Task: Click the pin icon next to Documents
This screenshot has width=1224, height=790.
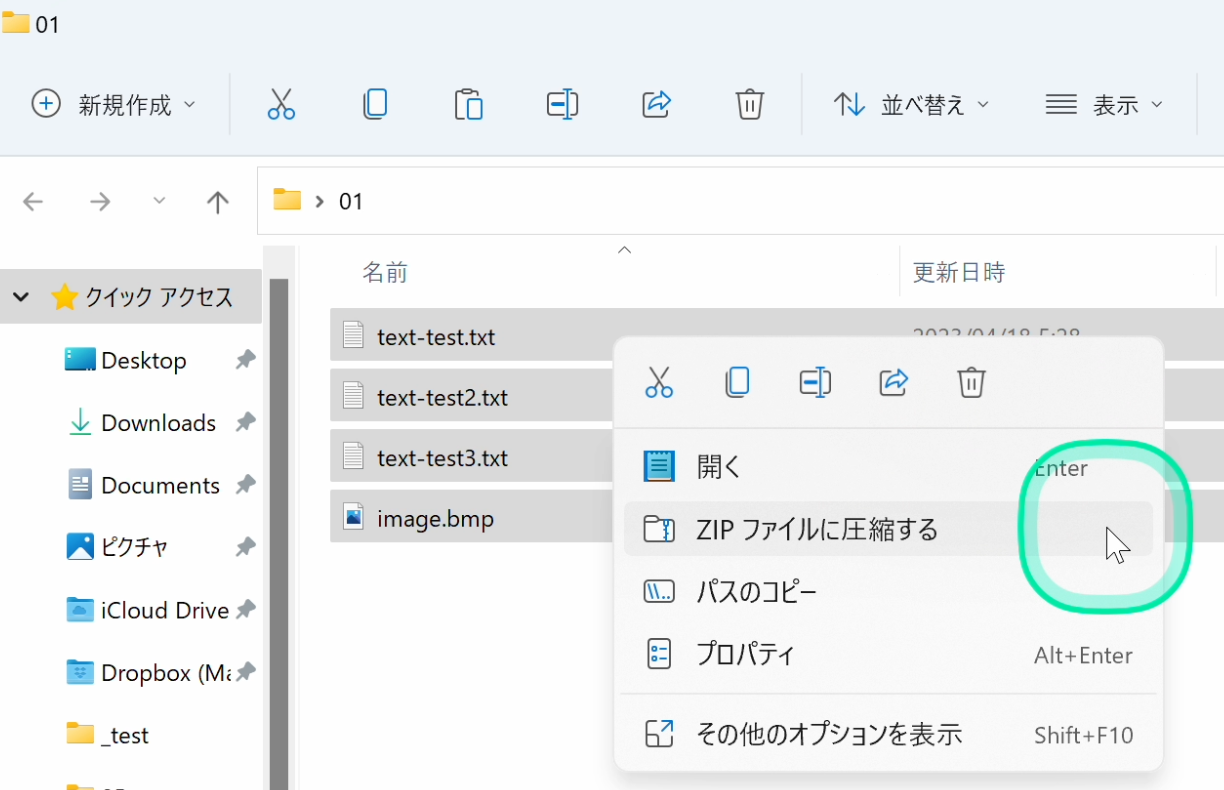Action: (x=245, y=485)
